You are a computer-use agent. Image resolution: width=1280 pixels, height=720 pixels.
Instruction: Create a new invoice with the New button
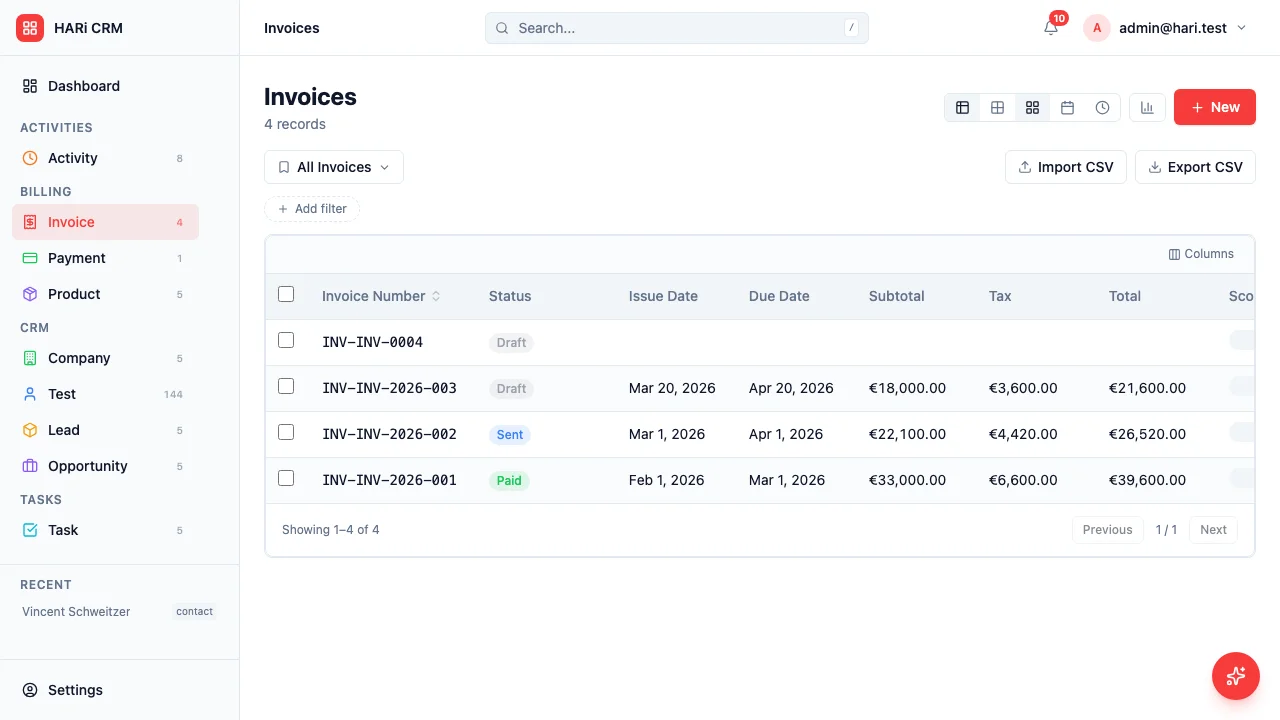point(1214,107)
